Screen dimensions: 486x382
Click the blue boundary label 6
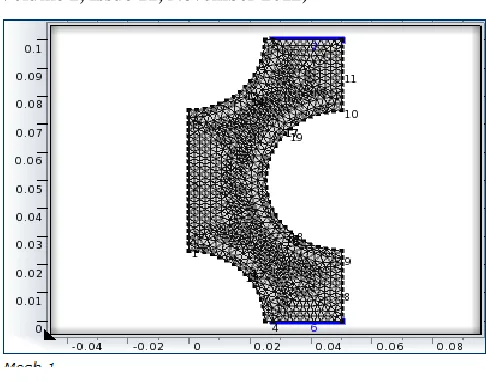[x=314, y=328]
